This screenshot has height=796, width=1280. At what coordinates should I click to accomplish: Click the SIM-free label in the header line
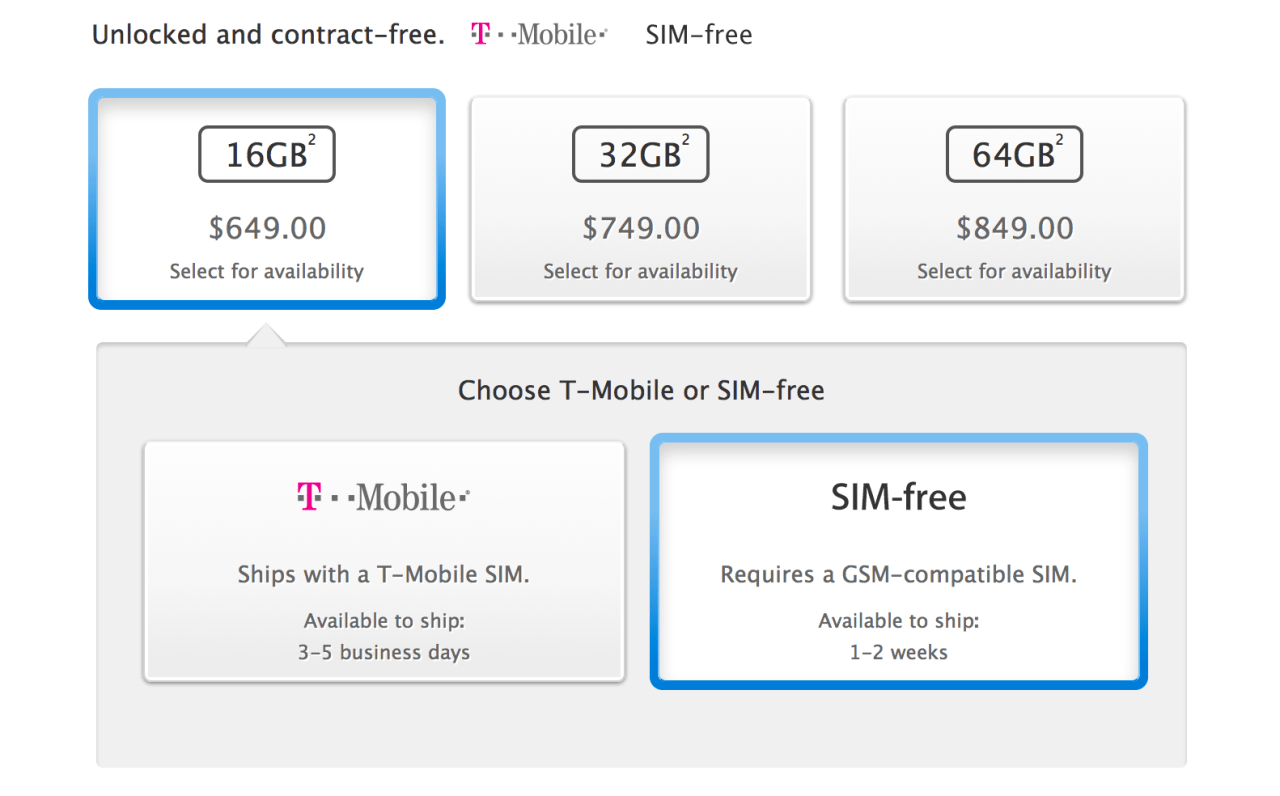click(699, 35)
